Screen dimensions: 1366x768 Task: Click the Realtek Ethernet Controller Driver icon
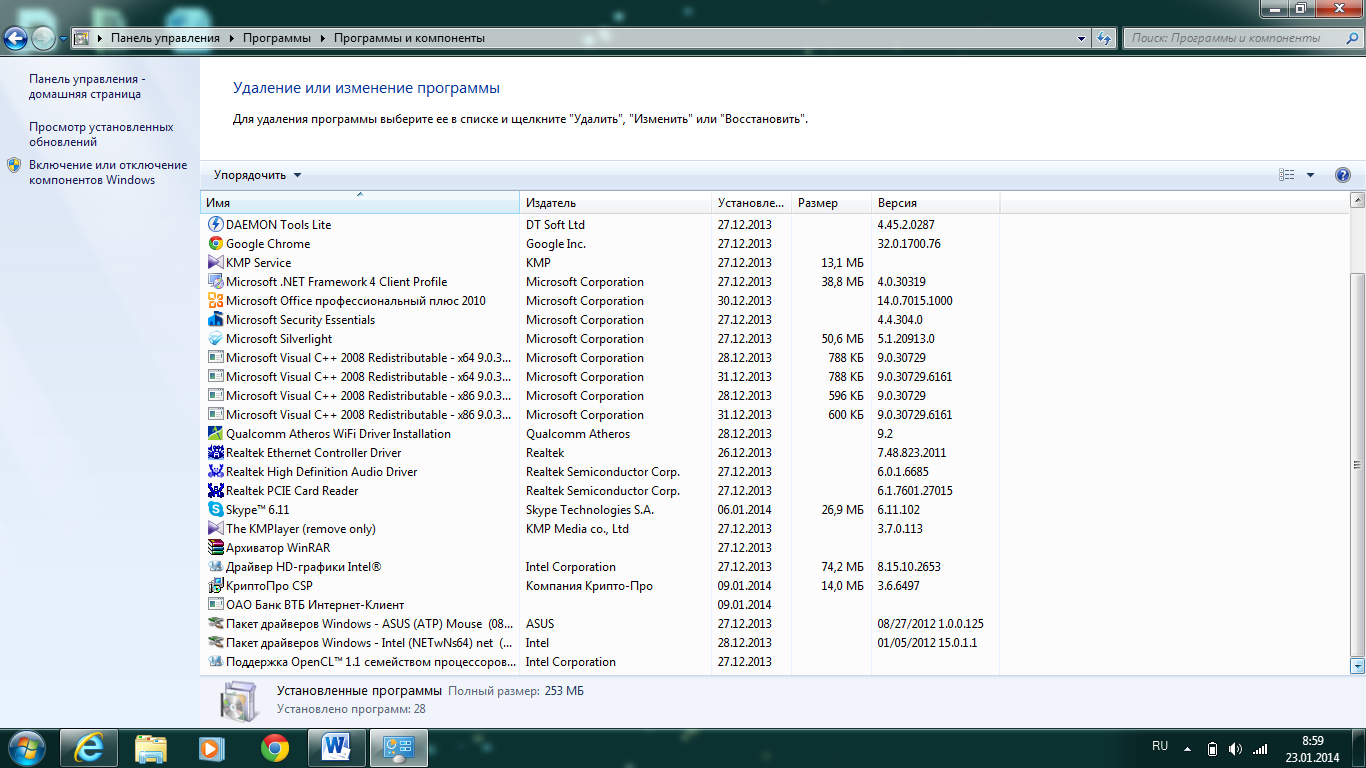coord(215,453)
